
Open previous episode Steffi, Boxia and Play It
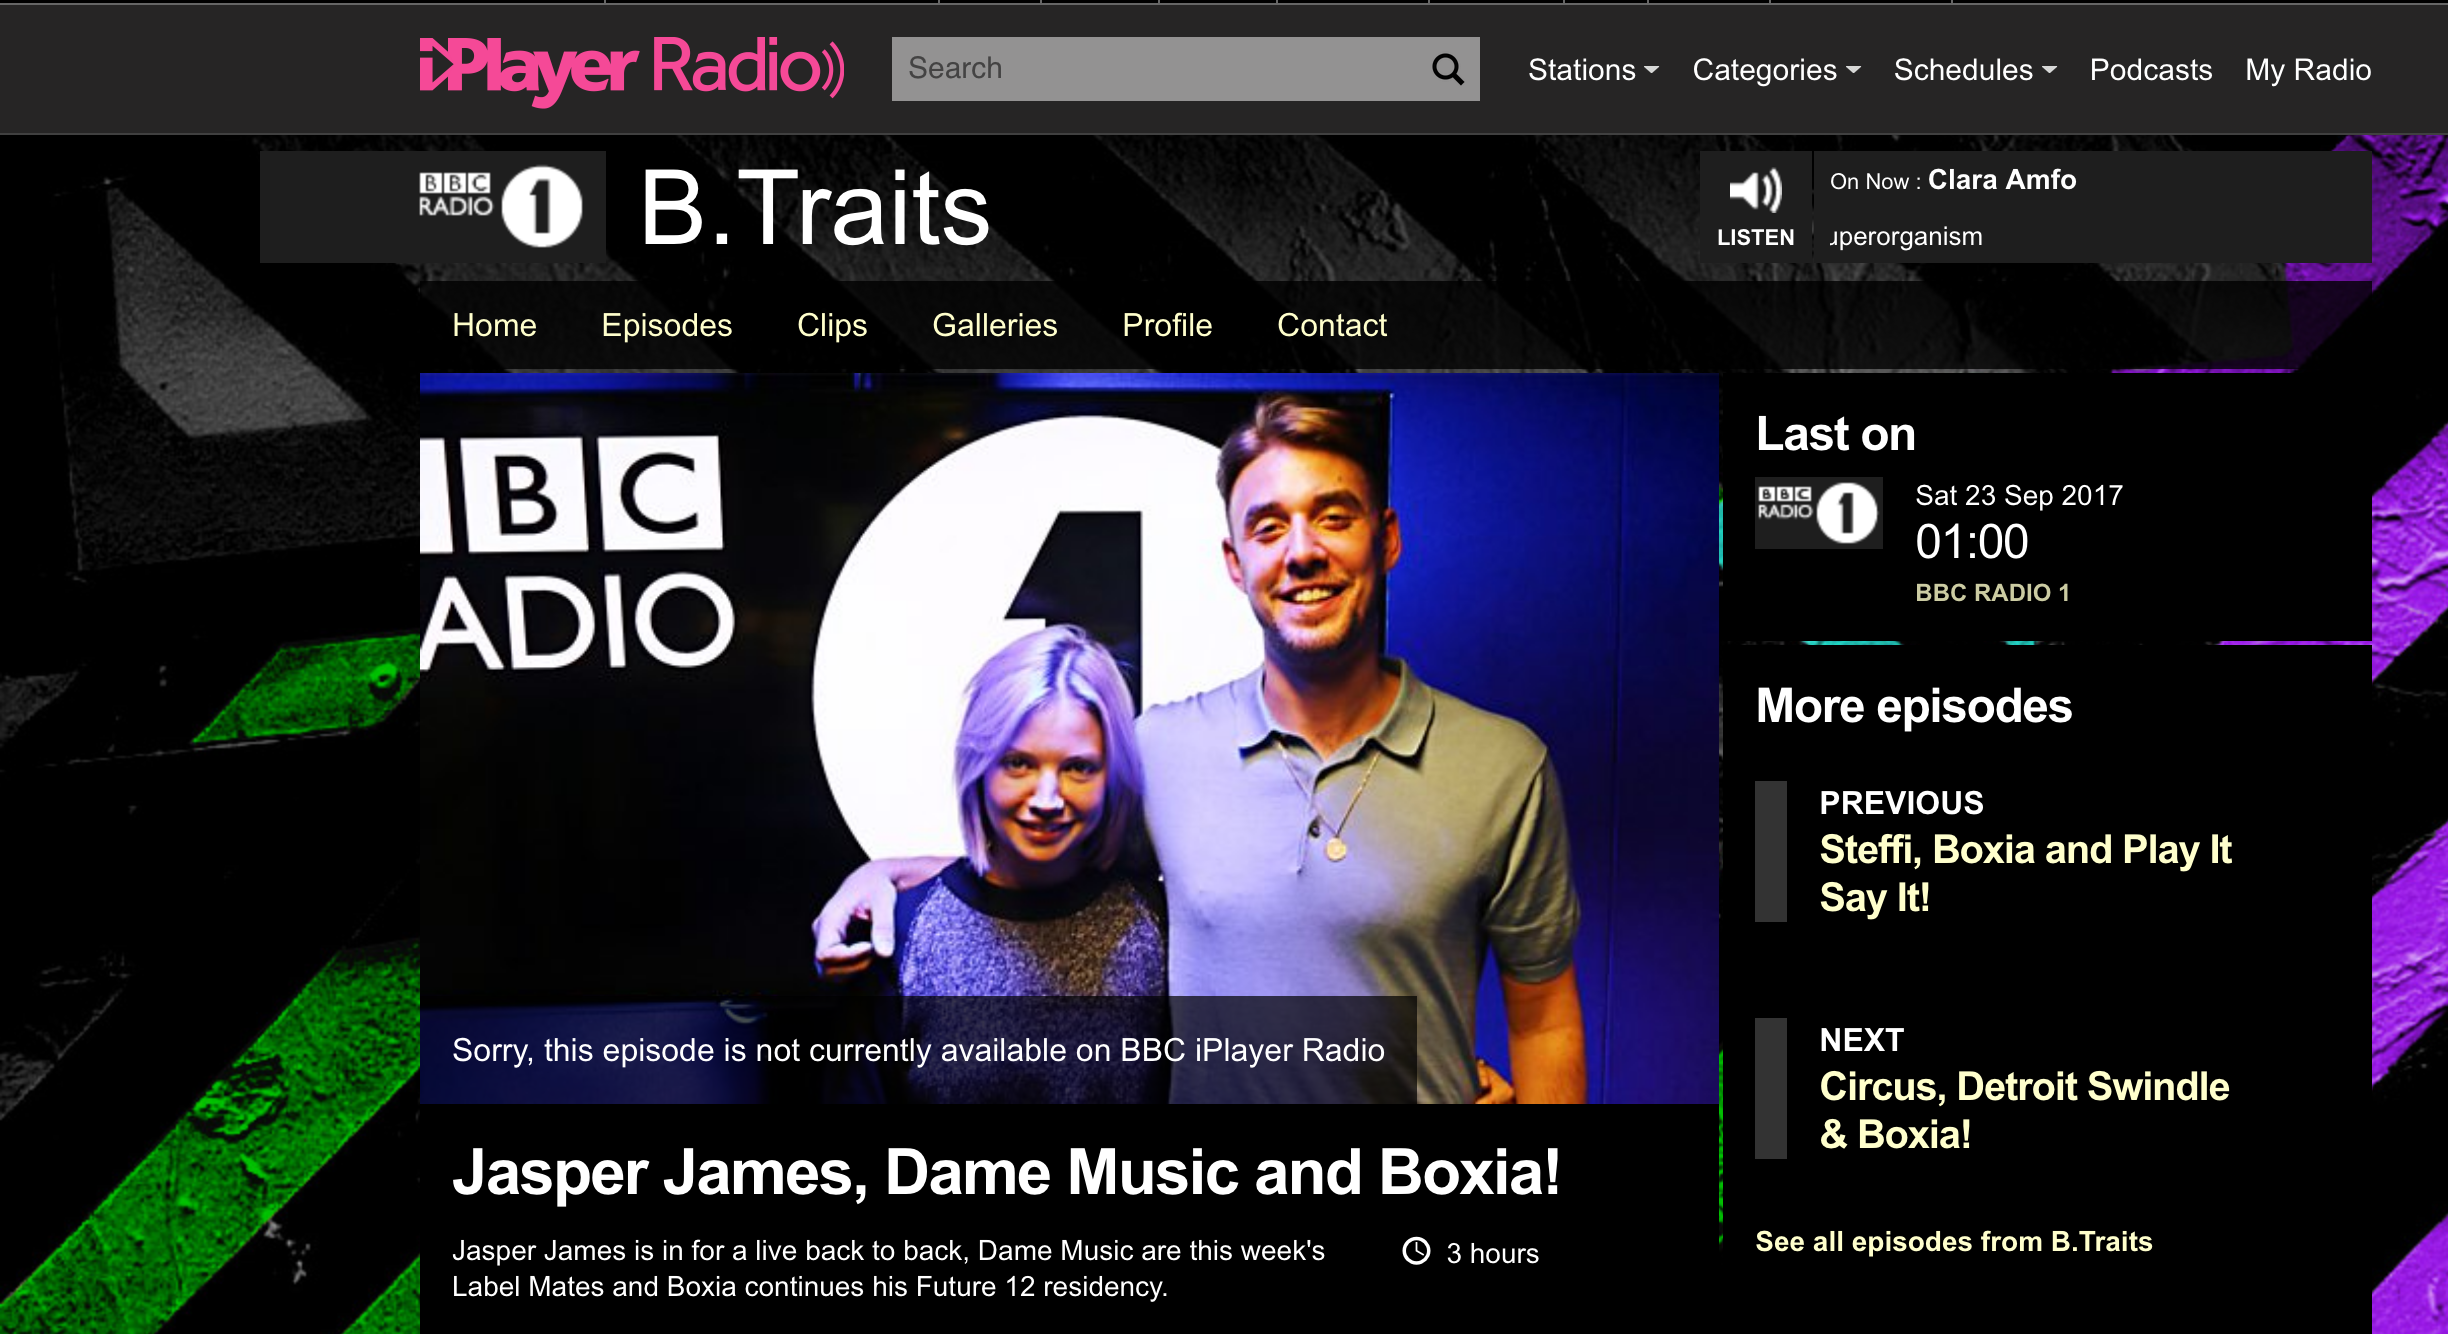tap(2025, 873)
